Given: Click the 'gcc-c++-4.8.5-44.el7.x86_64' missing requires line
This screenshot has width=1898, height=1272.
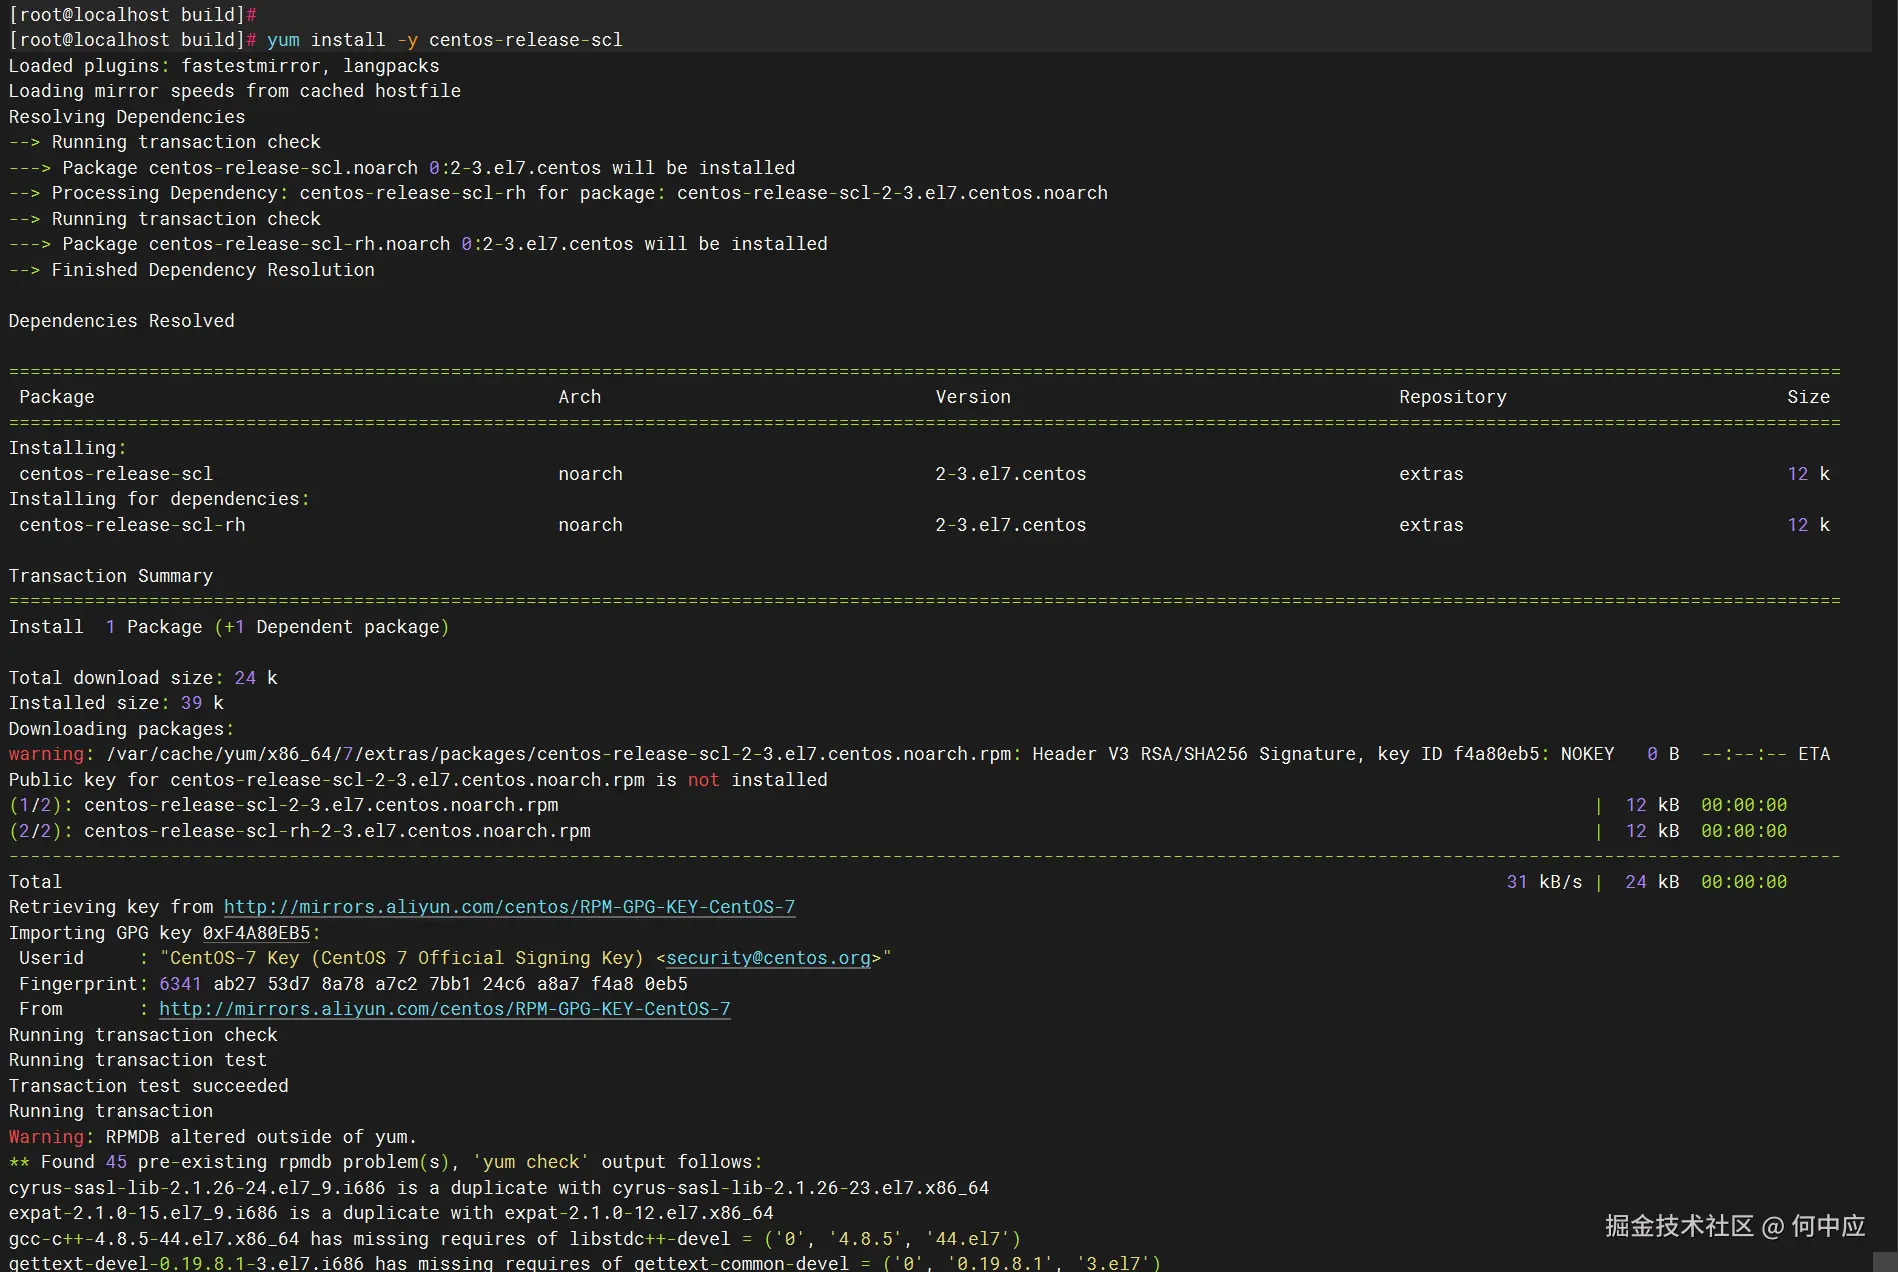Looking at the screenshot, I should 515,1239.
